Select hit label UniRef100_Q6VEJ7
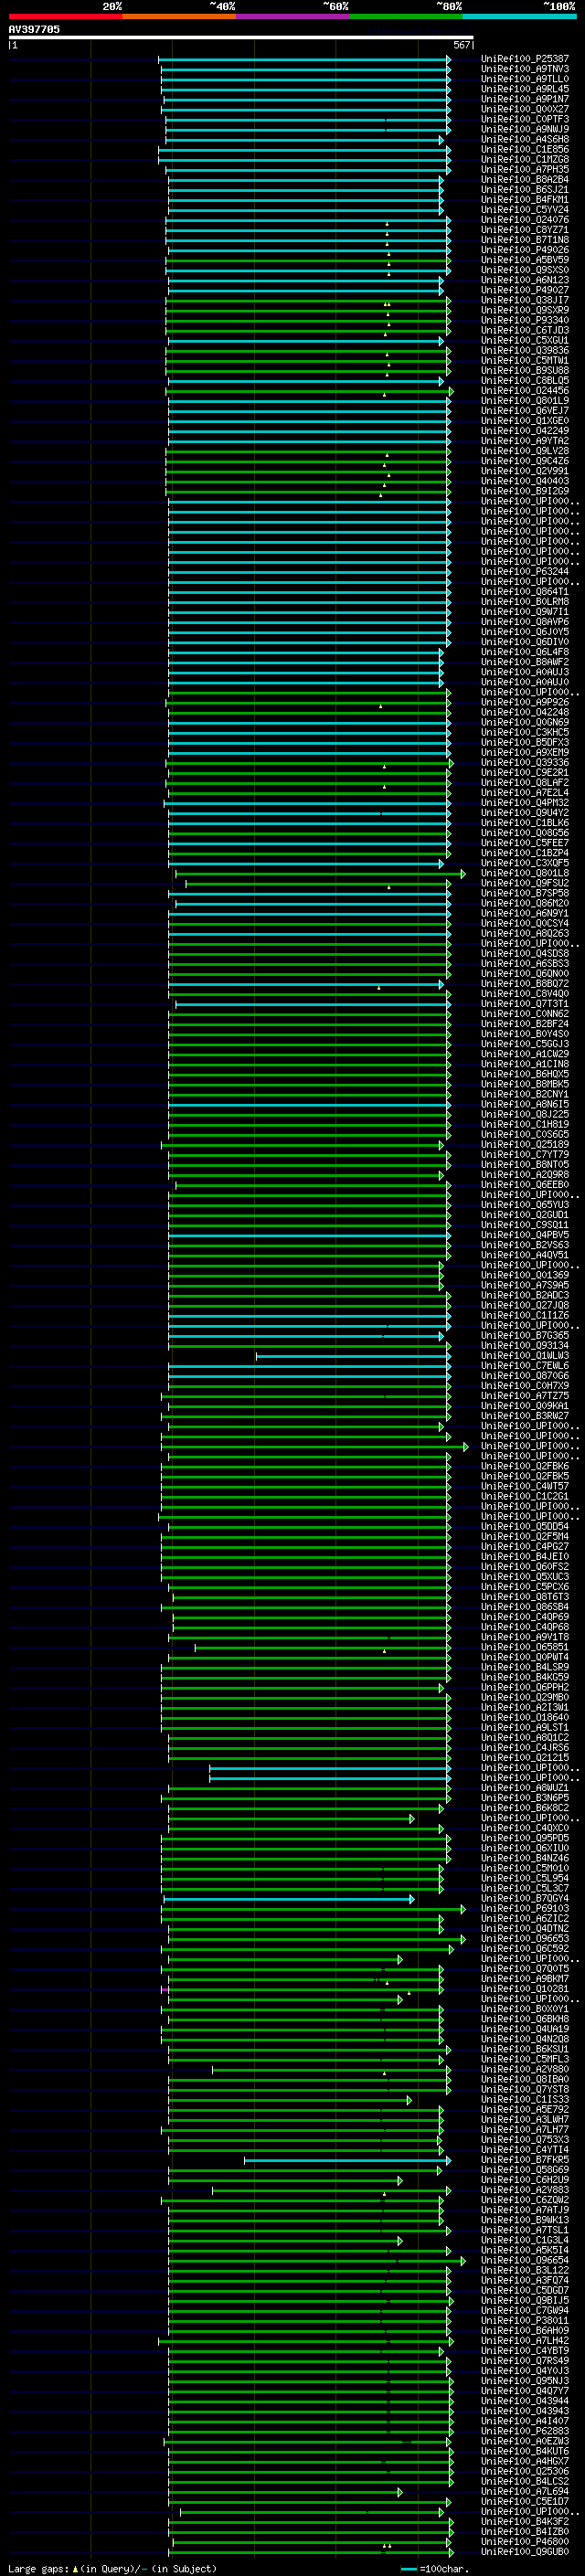 click(x=525, y=411)
